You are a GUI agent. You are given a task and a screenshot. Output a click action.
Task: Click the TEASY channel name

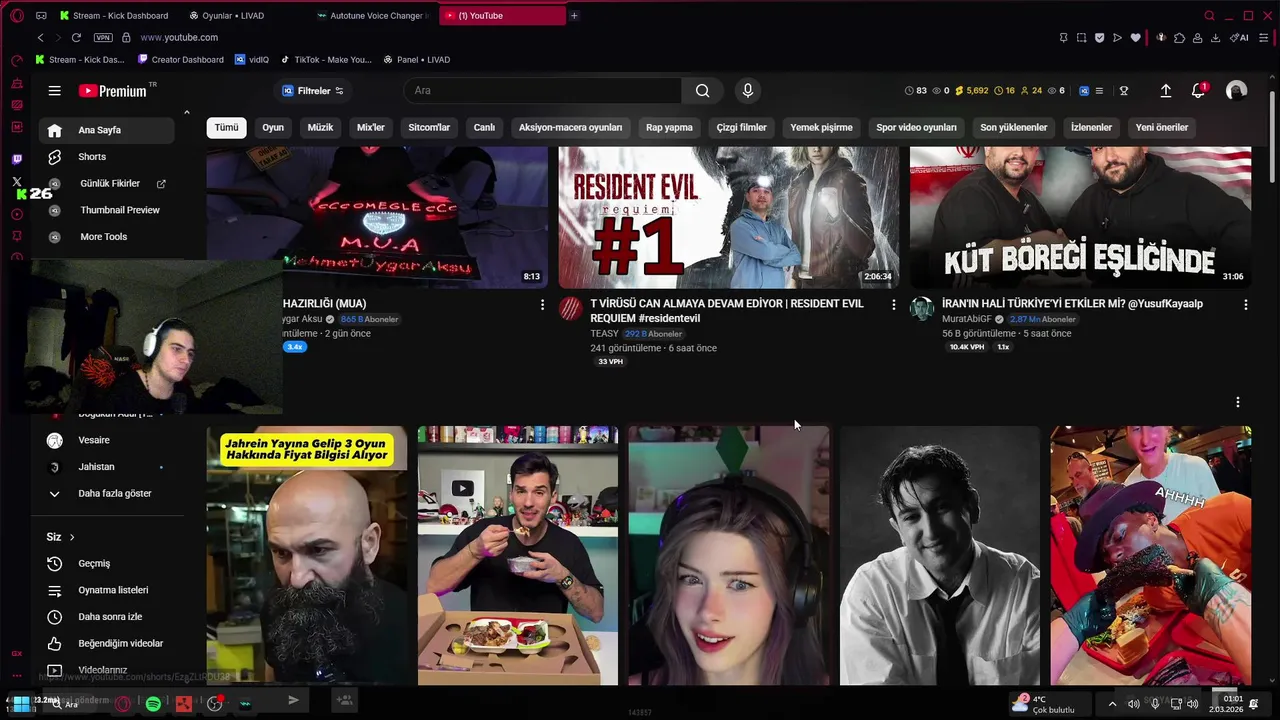[604, 334]
